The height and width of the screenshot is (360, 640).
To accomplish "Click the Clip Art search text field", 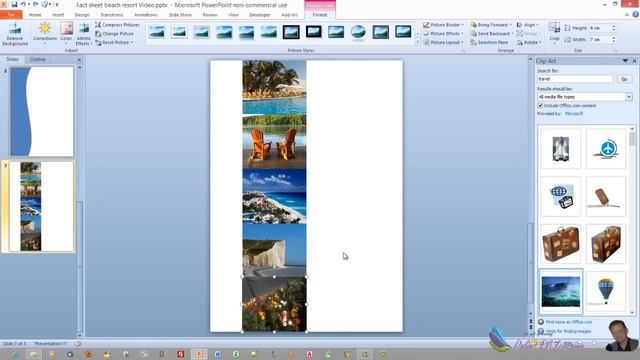I will 575,79.
